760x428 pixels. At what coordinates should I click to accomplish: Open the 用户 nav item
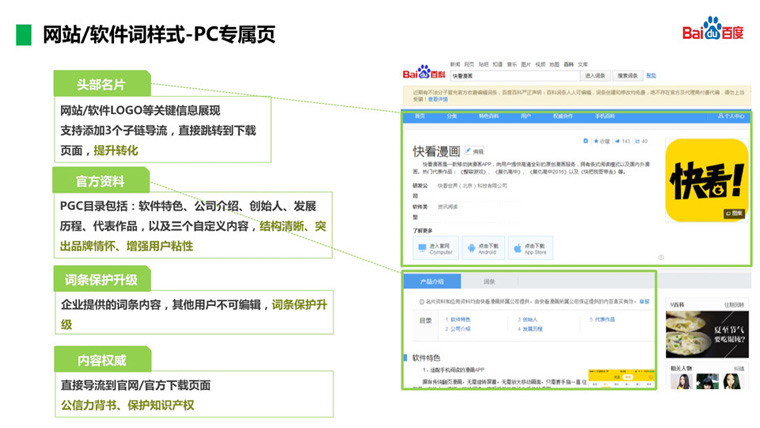pyautogui.click(x=526, y=116)
